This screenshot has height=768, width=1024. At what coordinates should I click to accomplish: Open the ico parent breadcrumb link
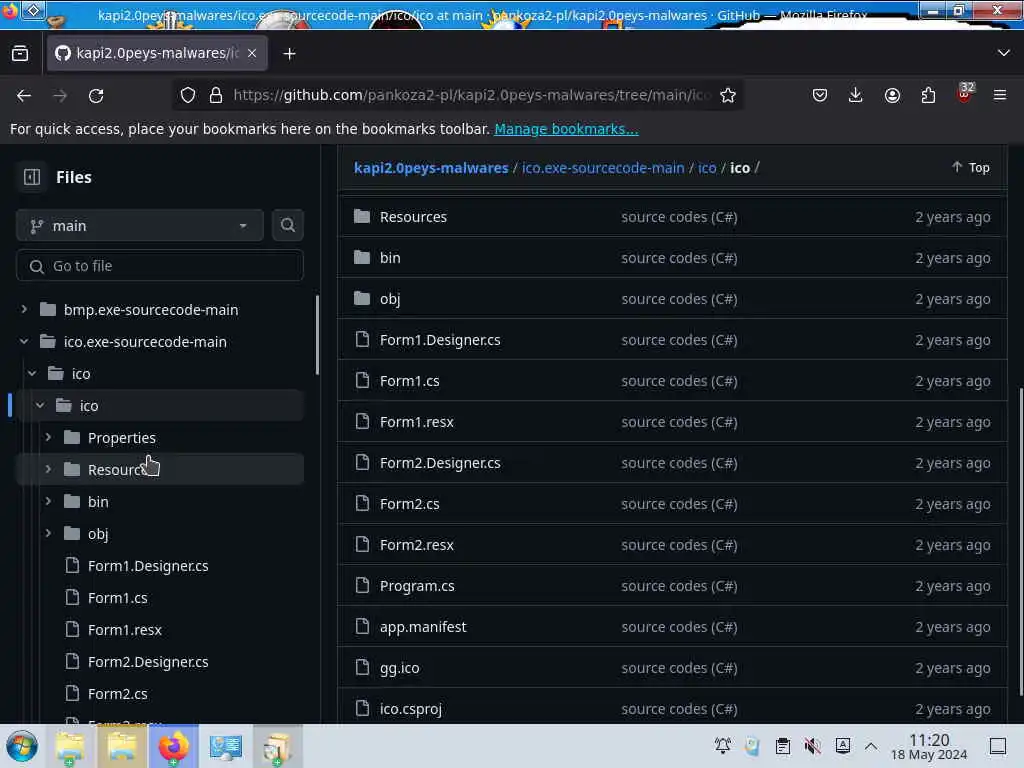coord(707,168)
